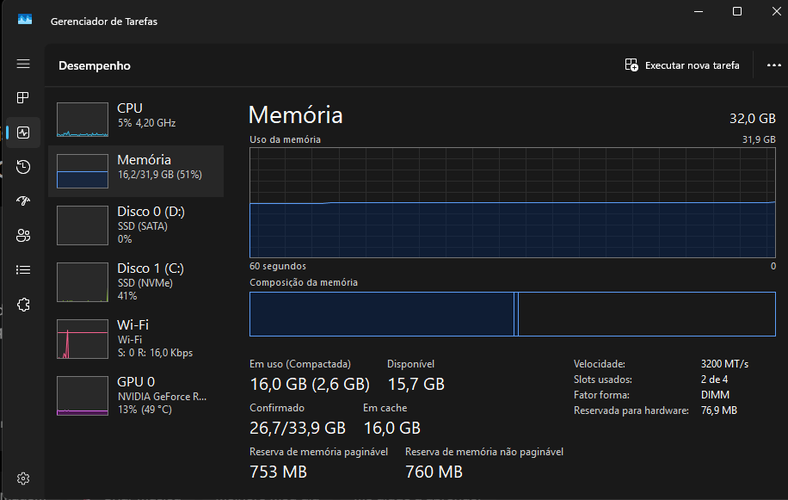
Task: Click the Desempenho page heading
Action: (94, 66)
